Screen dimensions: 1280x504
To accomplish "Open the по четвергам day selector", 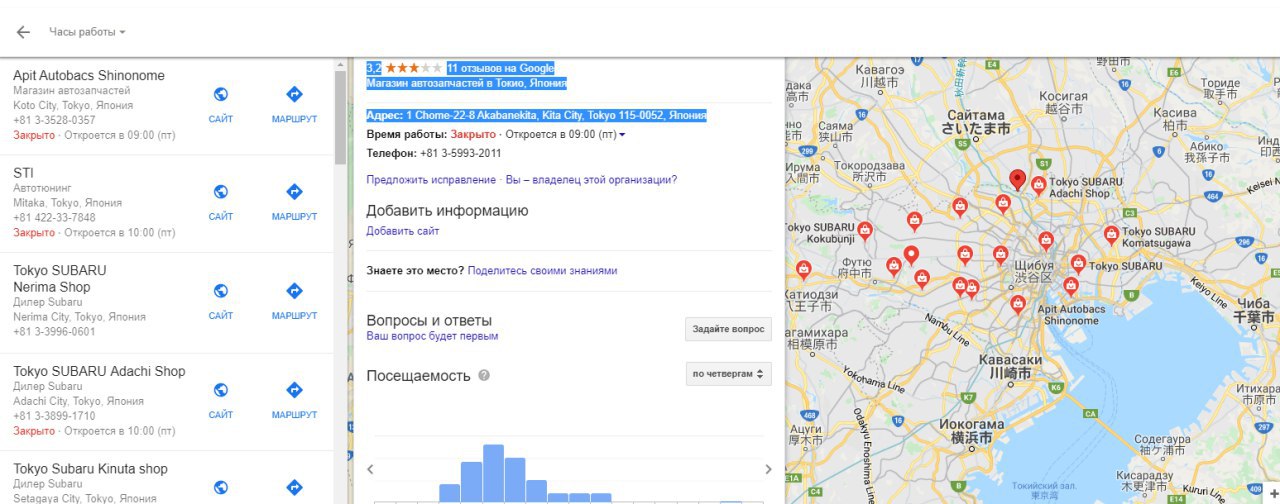I will pyautogui.click(x=728, y=374).
